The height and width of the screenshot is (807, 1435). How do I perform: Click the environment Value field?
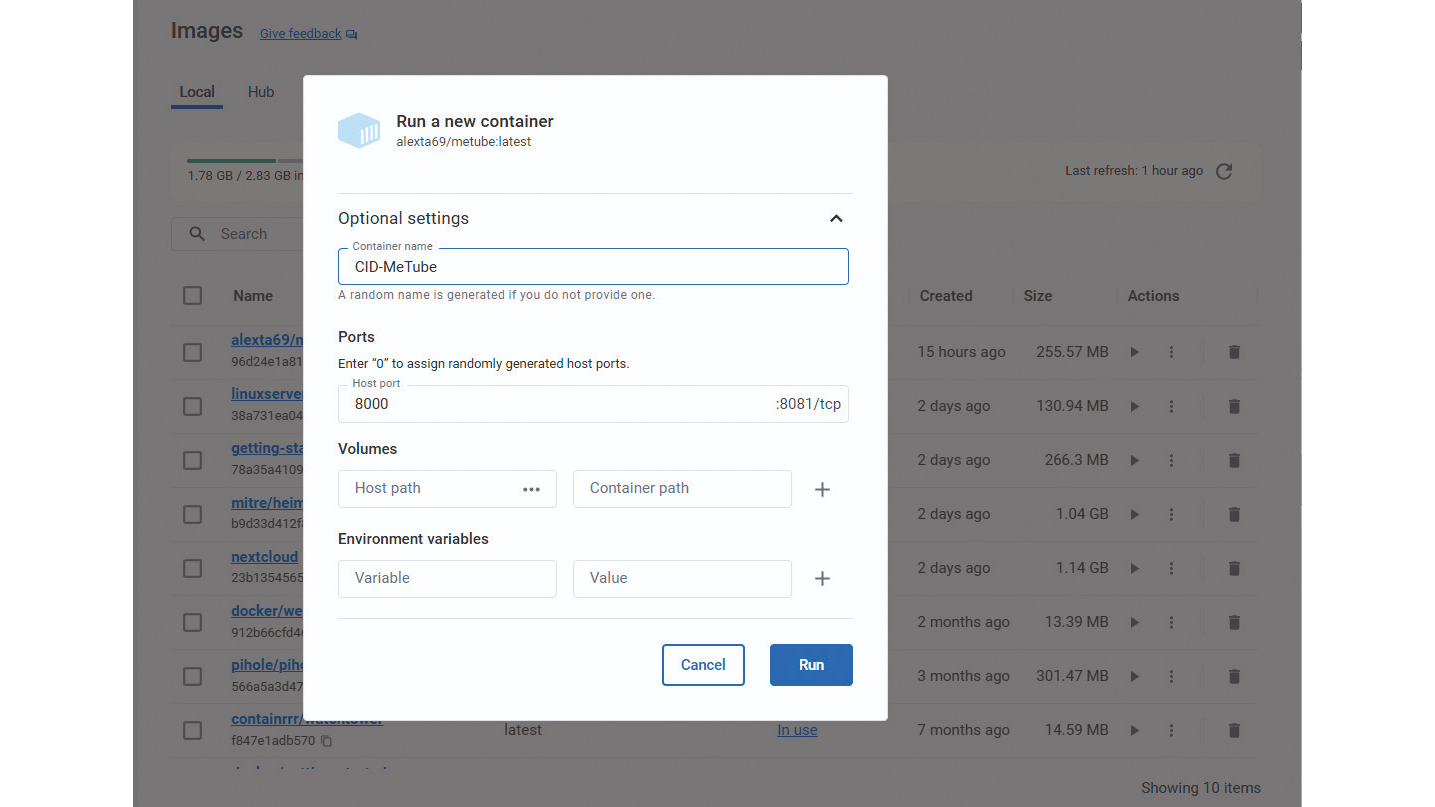pos(682,578)
